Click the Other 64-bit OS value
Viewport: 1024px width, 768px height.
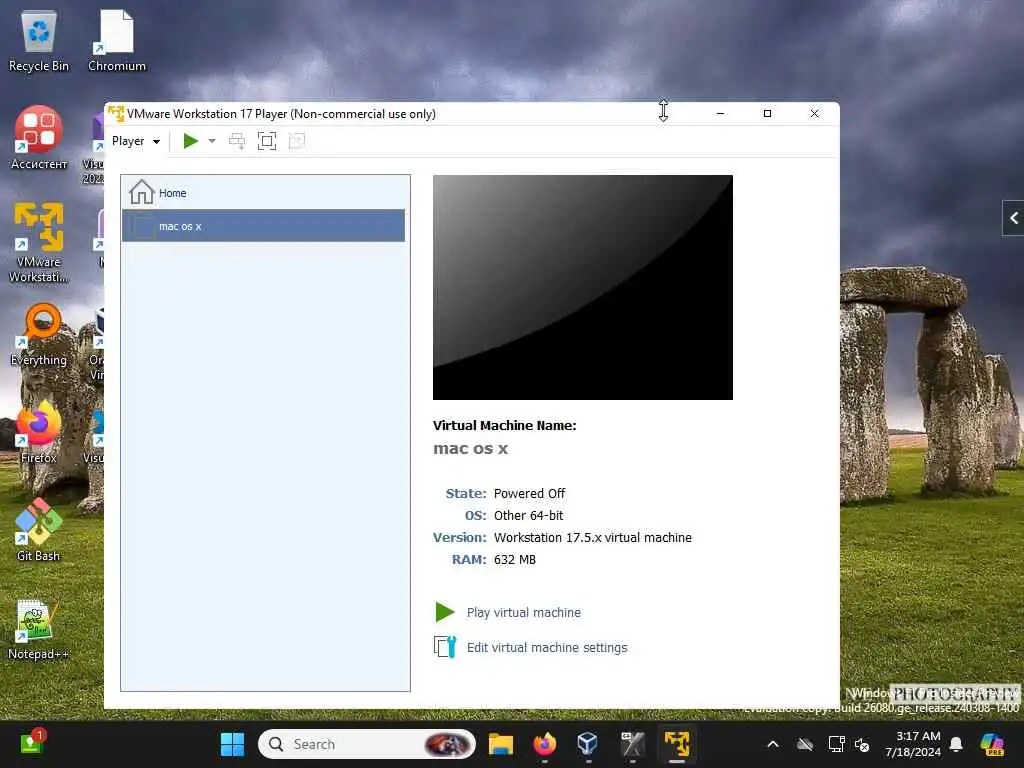(528, 516)
